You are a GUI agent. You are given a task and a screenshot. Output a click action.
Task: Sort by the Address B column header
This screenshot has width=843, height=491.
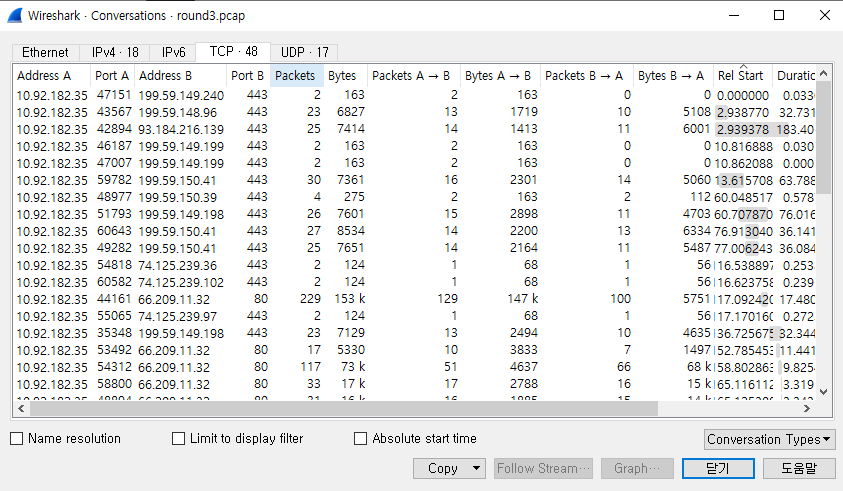pos(181,76)
